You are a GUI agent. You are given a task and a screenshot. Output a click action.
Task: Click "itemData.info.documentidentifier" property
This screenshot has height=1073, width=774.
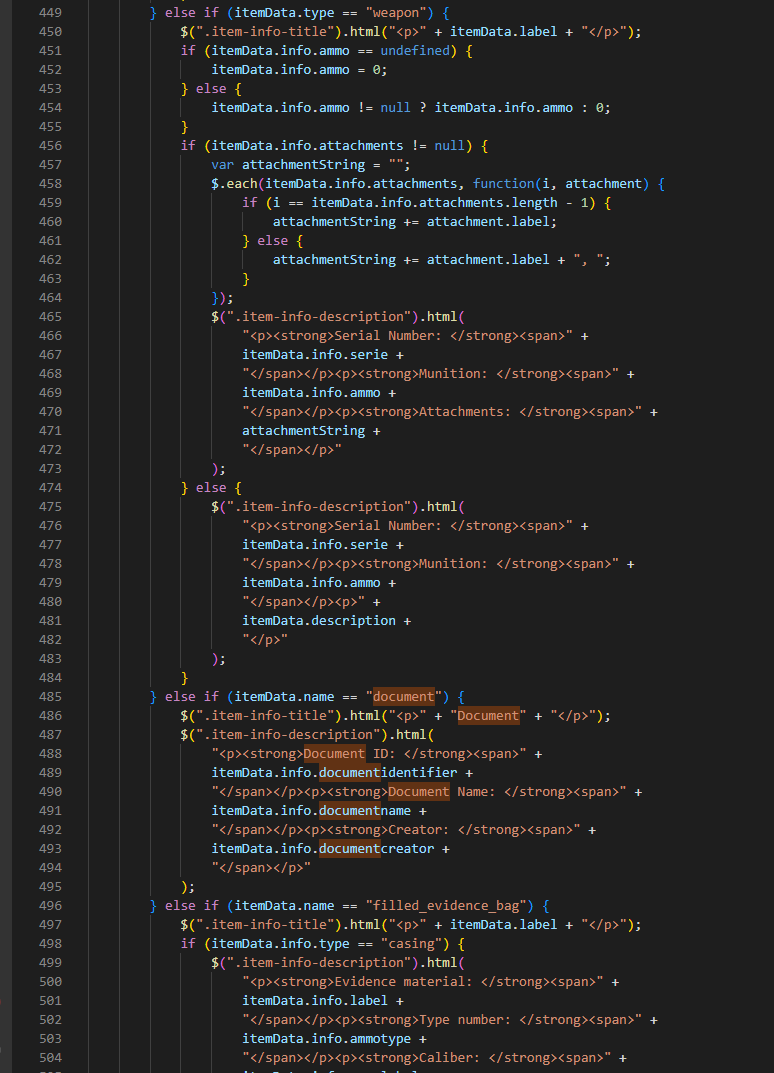[335, 773]
